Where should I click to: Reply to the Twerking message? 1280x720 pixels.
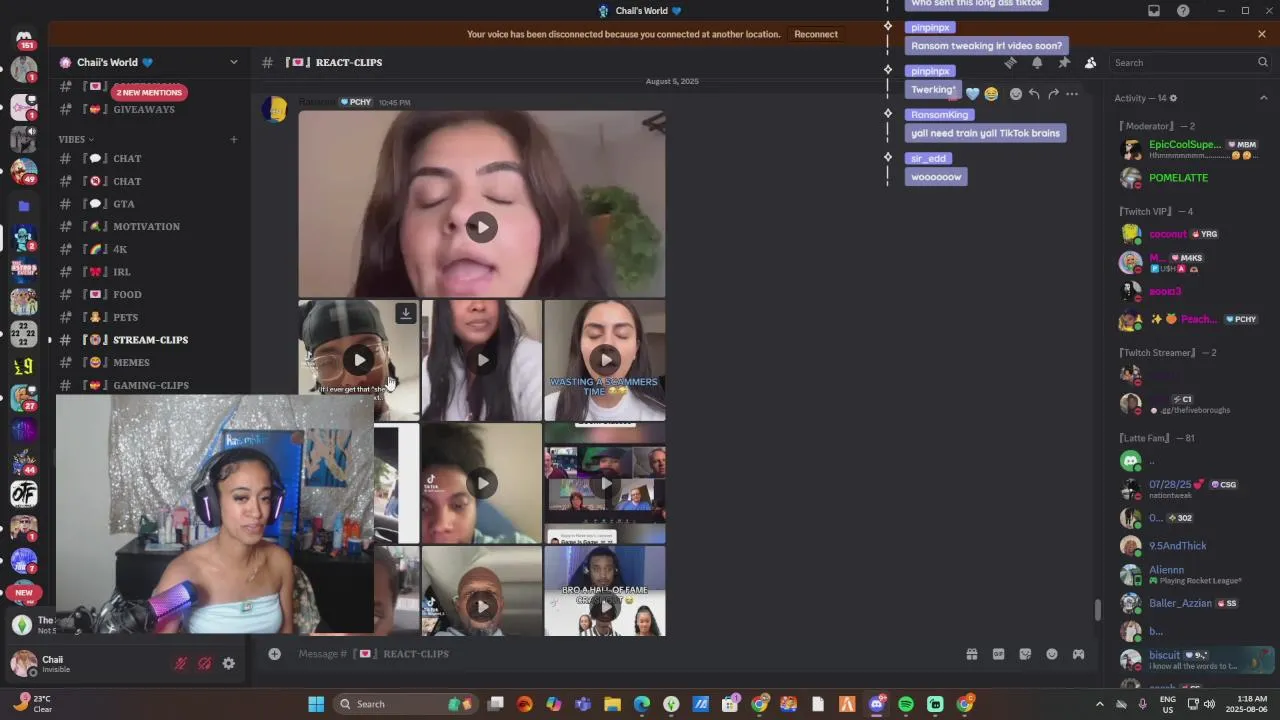[1034, 94]
